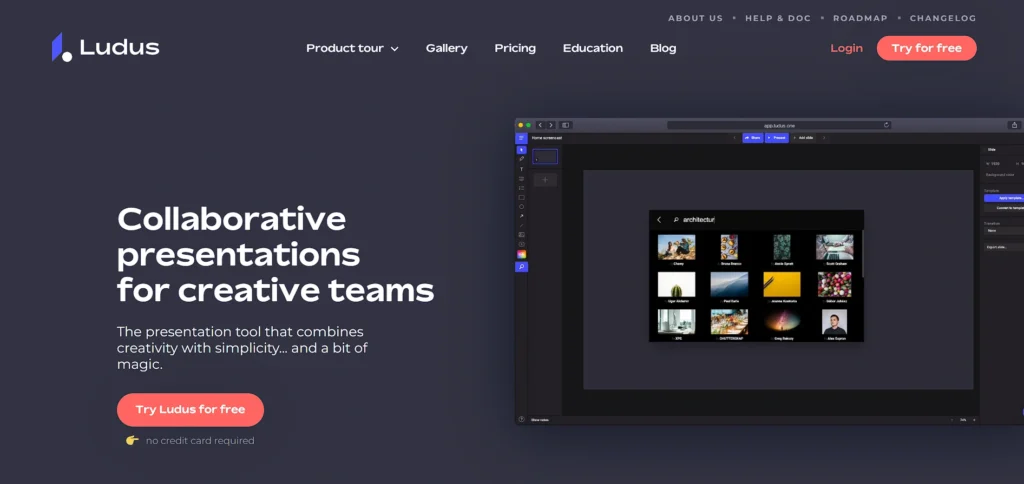Open the Gallery page
1024x484 pixels.
pos(447,48)
